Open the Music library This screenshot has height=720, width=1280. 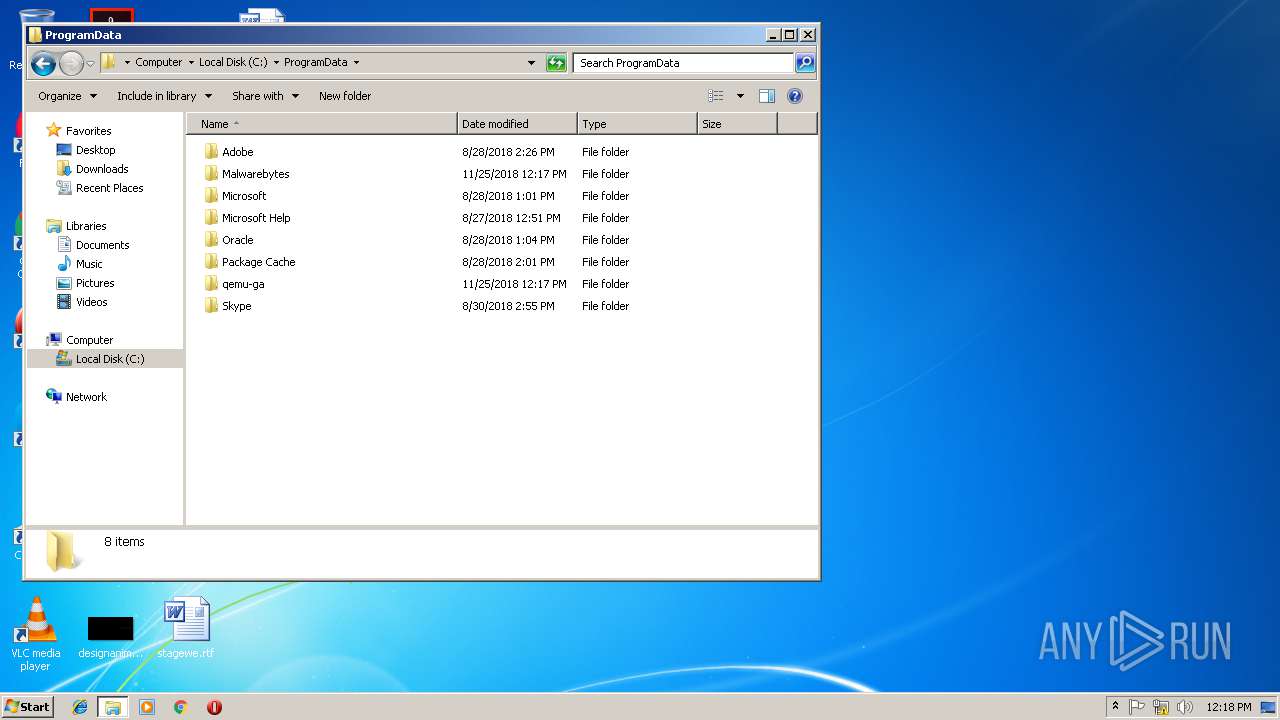[x=89, y=264]
